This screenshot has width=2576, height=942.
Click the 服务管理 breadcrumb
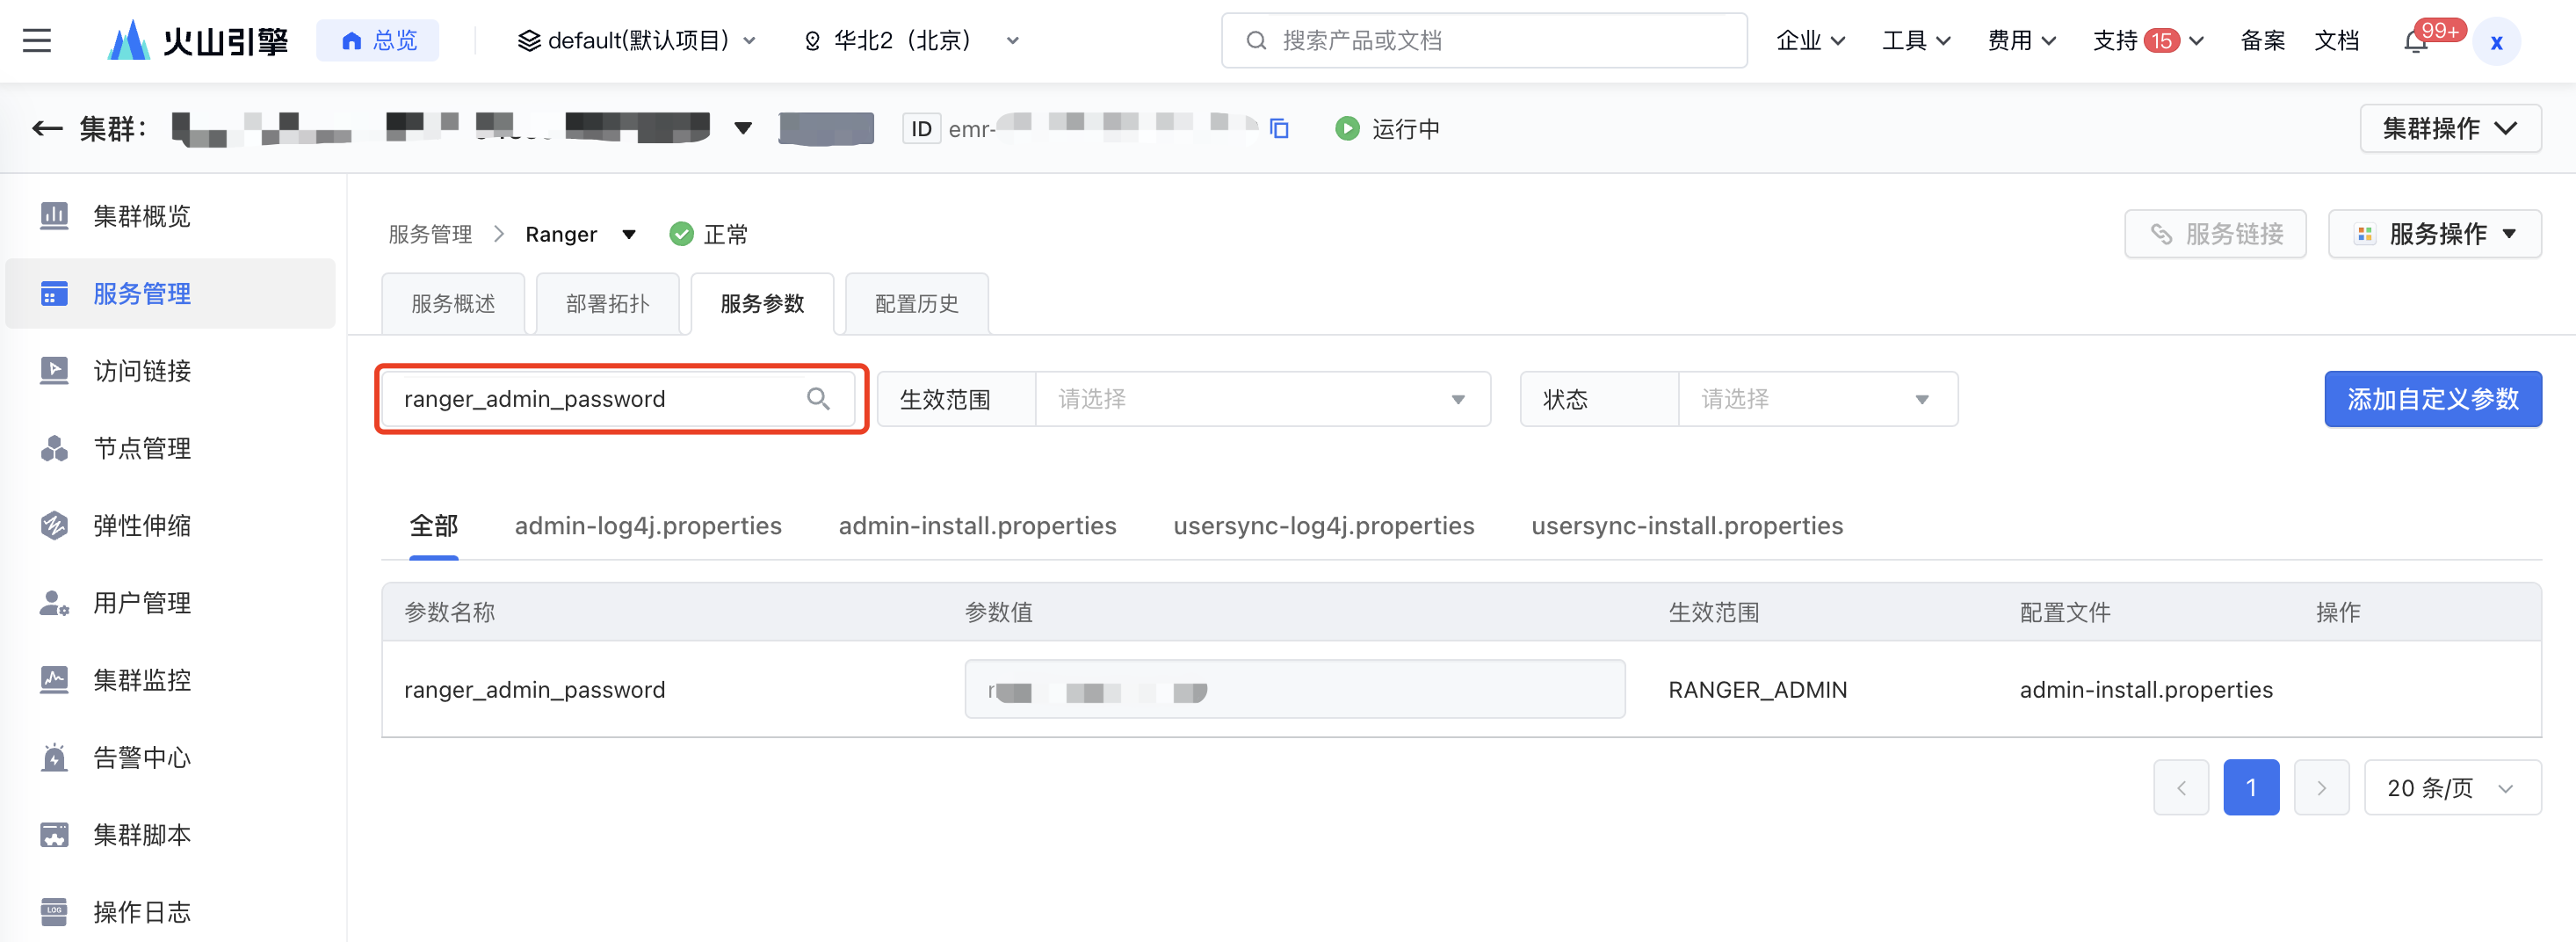coord(430,234)
